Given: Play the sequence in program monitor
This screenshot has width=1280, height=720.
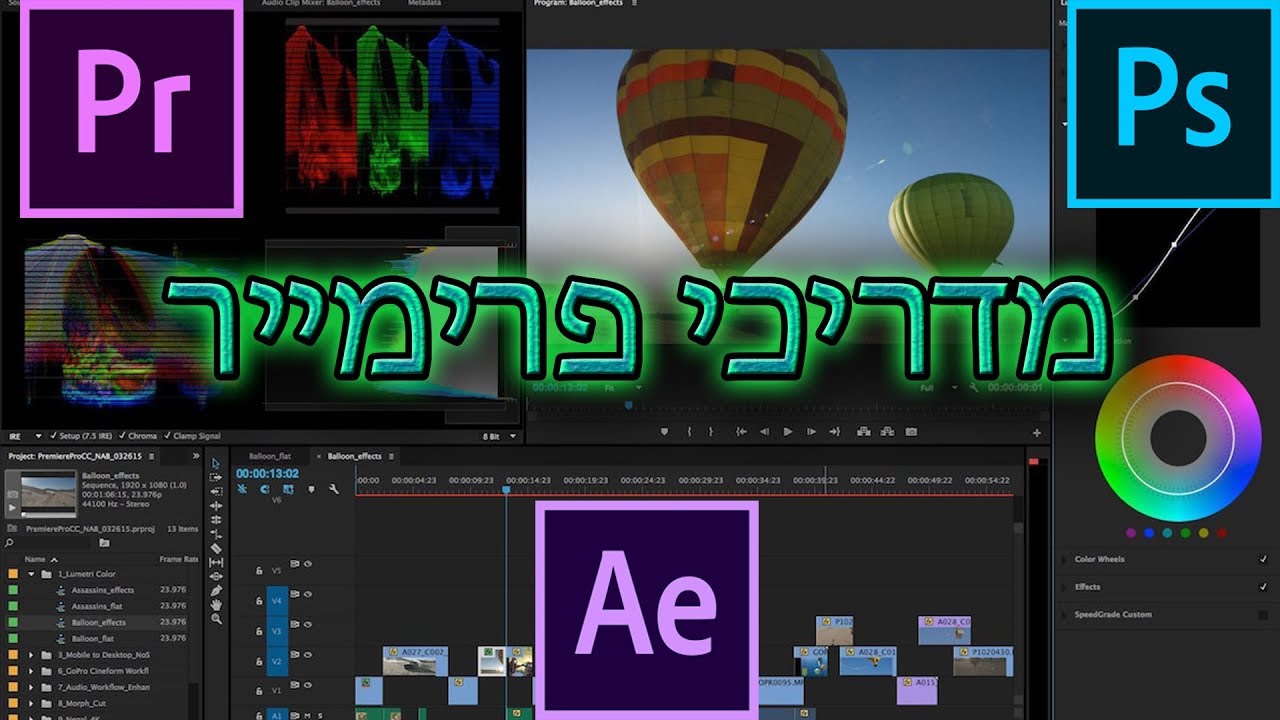Looking at the screenshot, I should pyautogui.click(x=788, y=432).
